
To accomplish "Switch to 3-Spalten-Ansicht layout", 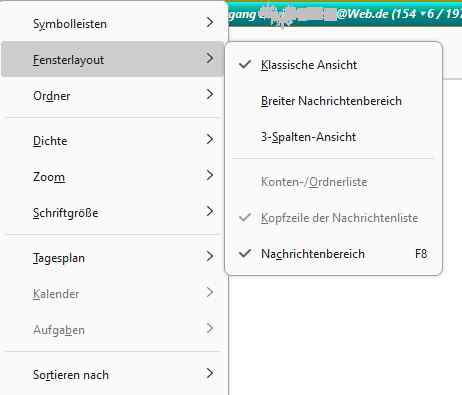I will coord(334,137).
